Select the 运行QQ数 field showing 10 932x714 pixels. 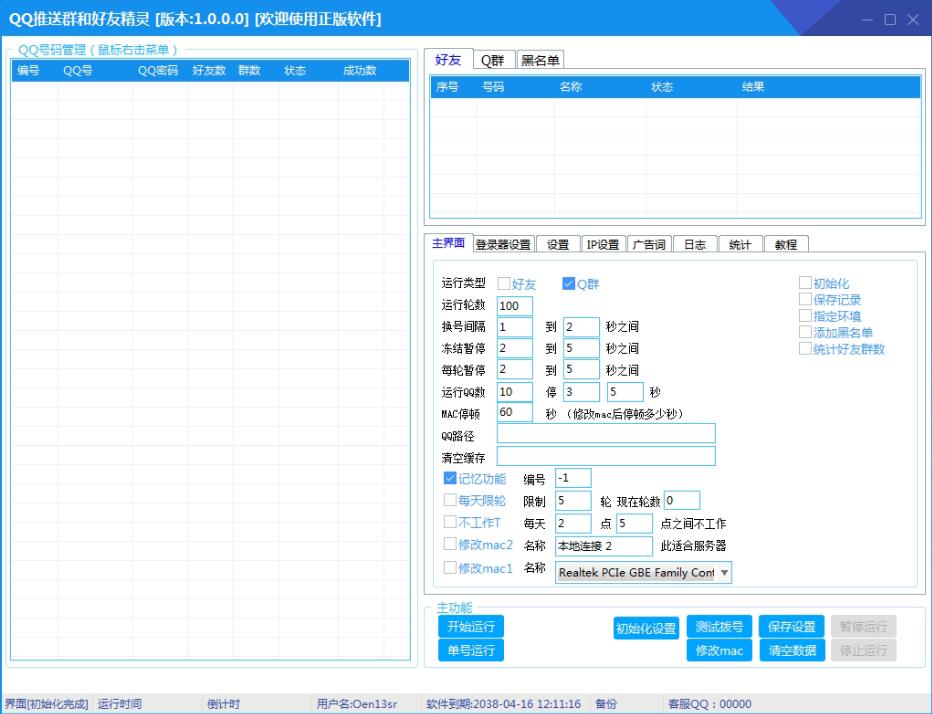(515, 392)
